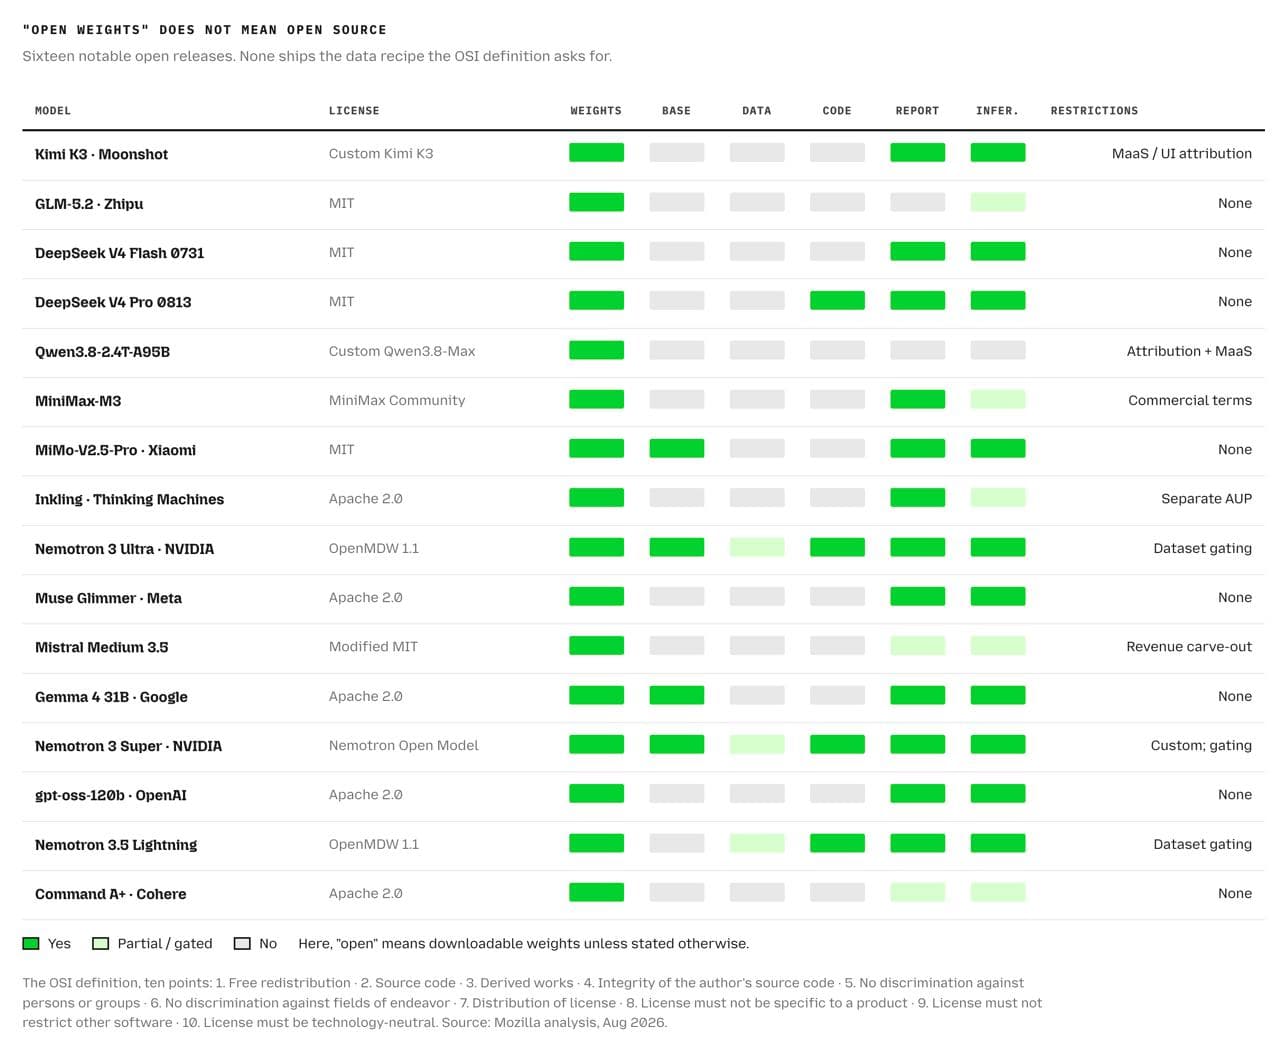Select the Report cell for DeepSeek V4 Flash 0731
Image resolution: width=1280 pixels, height=1051 pixels.
[917, 252]
